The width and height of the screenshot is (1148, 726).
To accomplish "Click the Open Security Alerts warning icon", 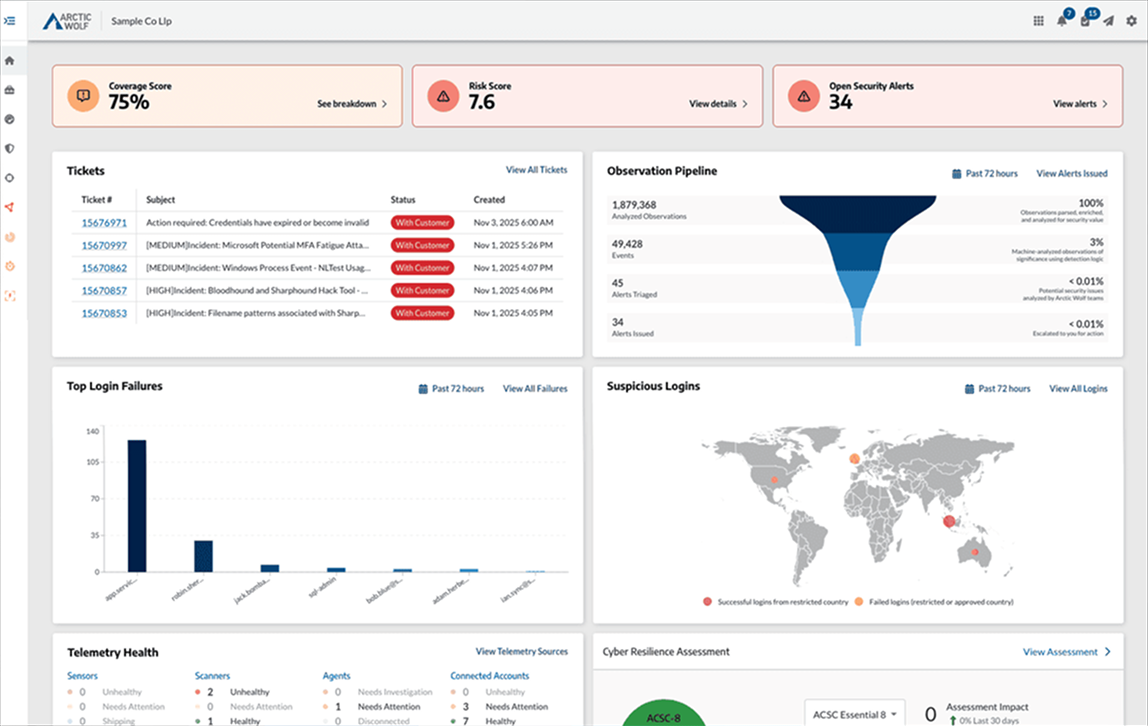I will [805, 96].
